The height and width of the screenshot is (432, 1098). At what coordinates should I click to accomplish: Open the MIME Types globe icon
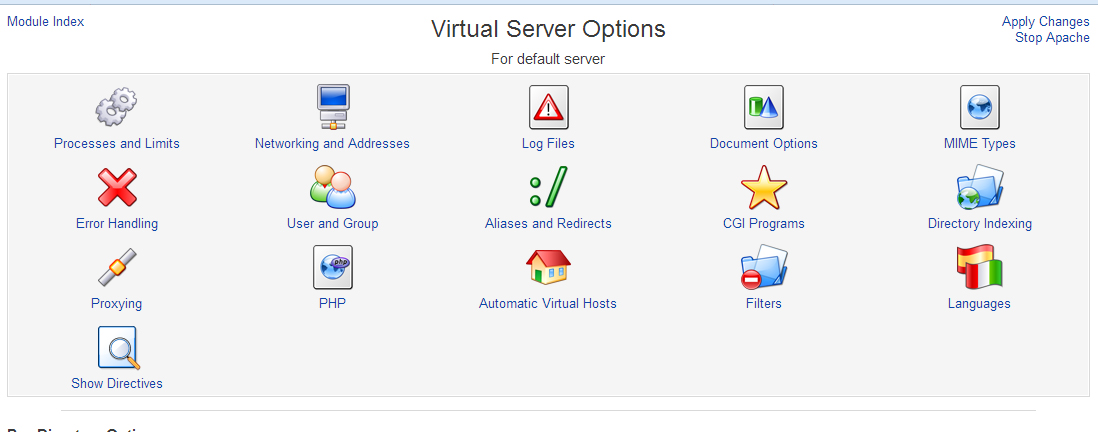click(979, 107)
